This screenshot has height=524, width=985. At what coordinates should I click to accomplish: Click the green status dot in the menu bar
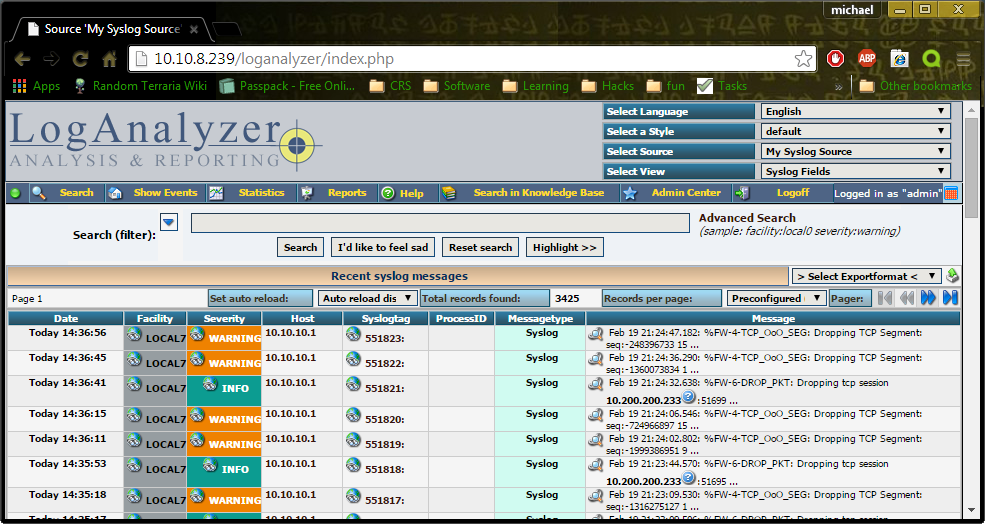[16, 194]
